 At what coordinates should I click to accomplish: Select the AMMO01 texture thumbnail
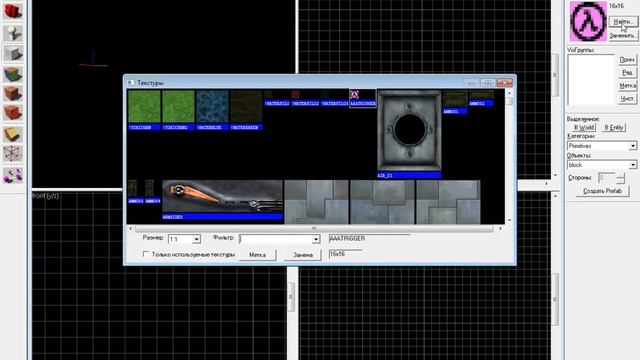[455, 102]
